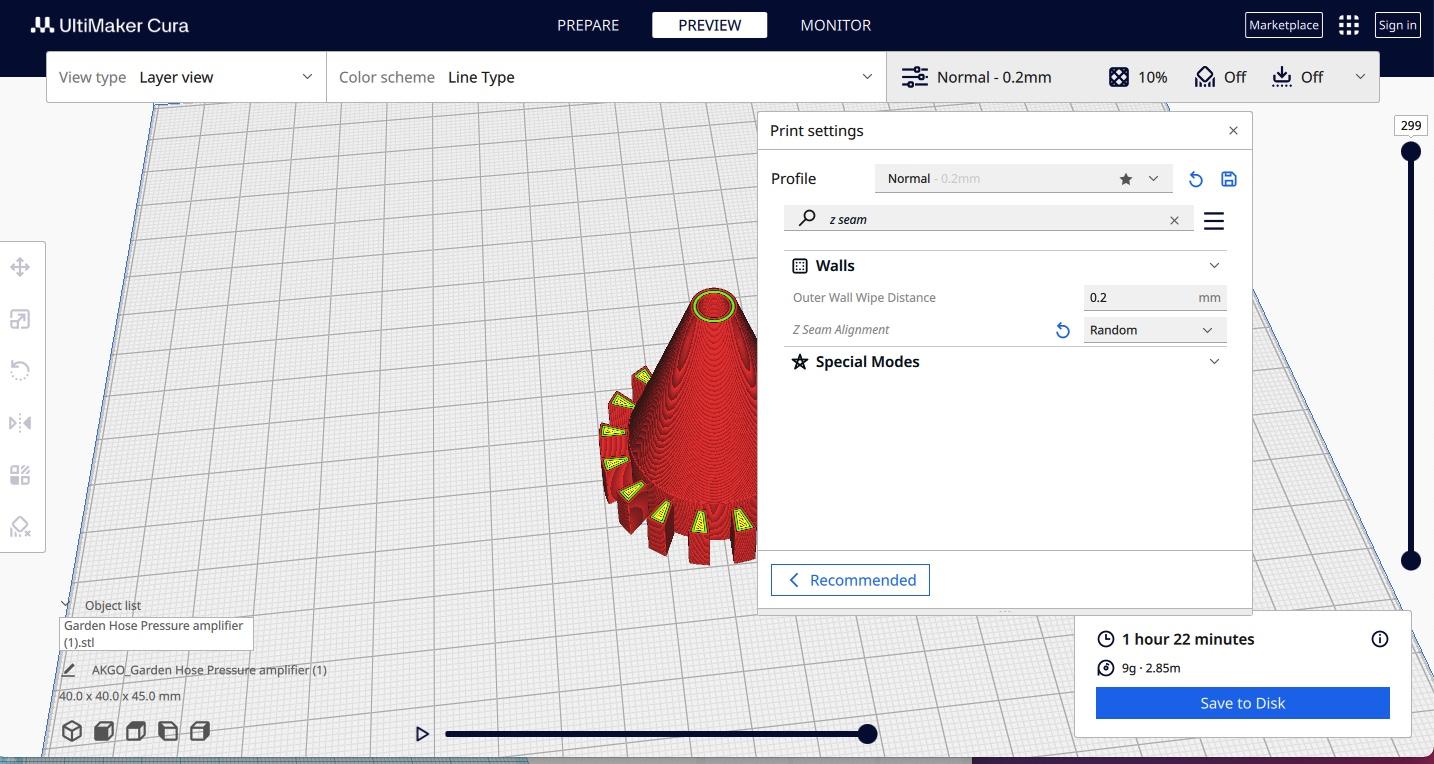
Task: Select the Move tool in left toolbar
Action: coord(20,267)
